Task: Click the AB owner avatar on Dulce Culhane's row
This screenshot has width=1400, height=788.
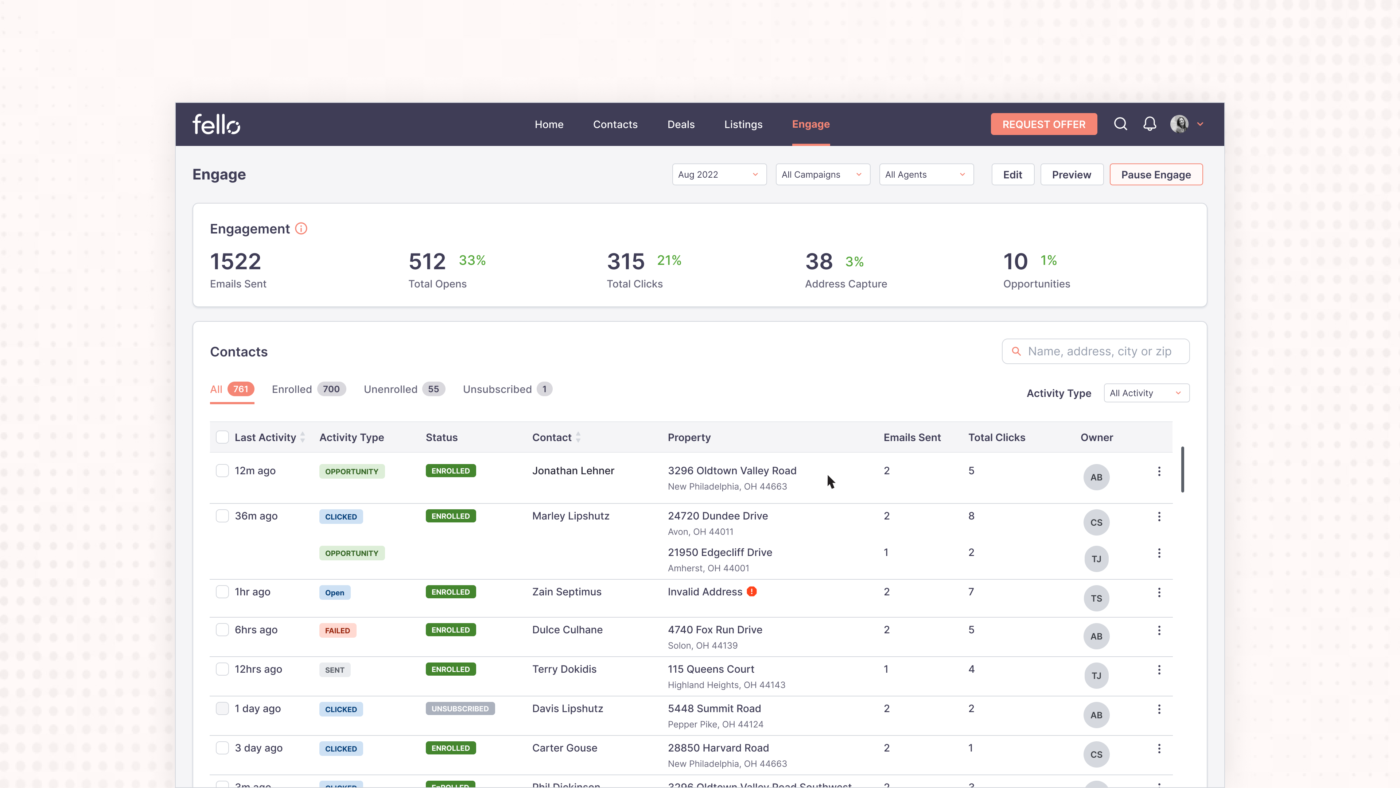Action: [1095, 635]
